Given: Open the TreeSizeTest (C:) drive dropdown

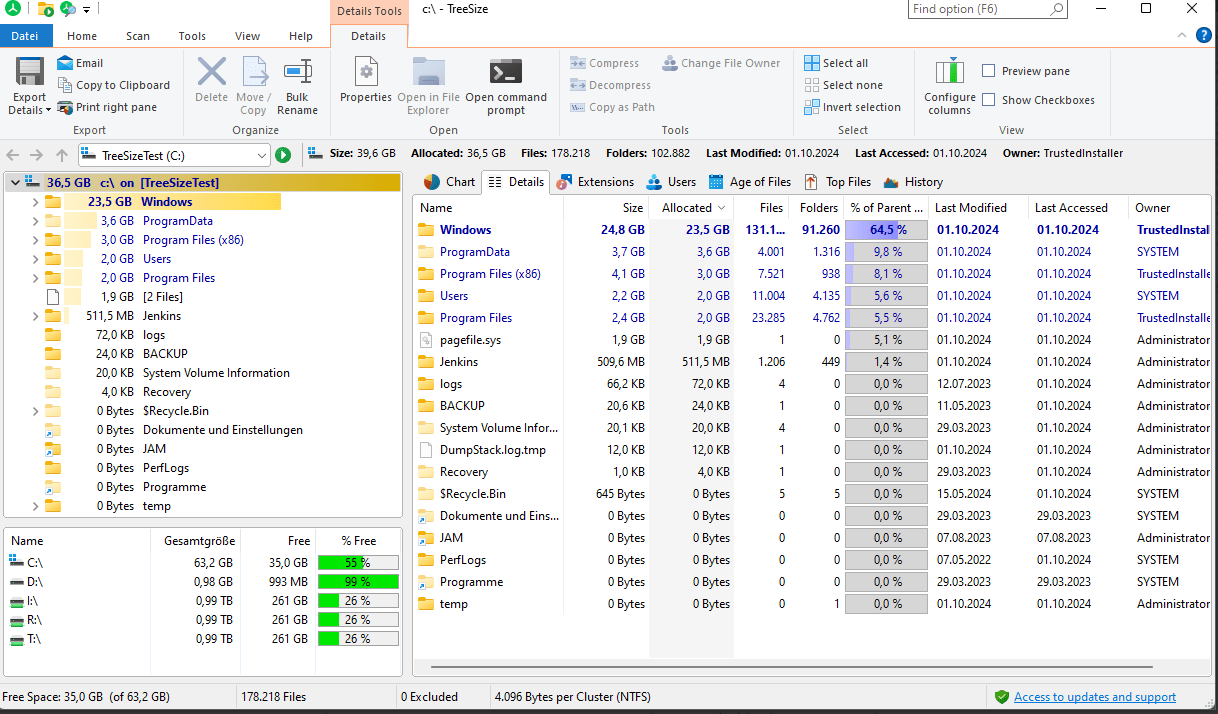Looking at the screenshot, I should [262, 155].
